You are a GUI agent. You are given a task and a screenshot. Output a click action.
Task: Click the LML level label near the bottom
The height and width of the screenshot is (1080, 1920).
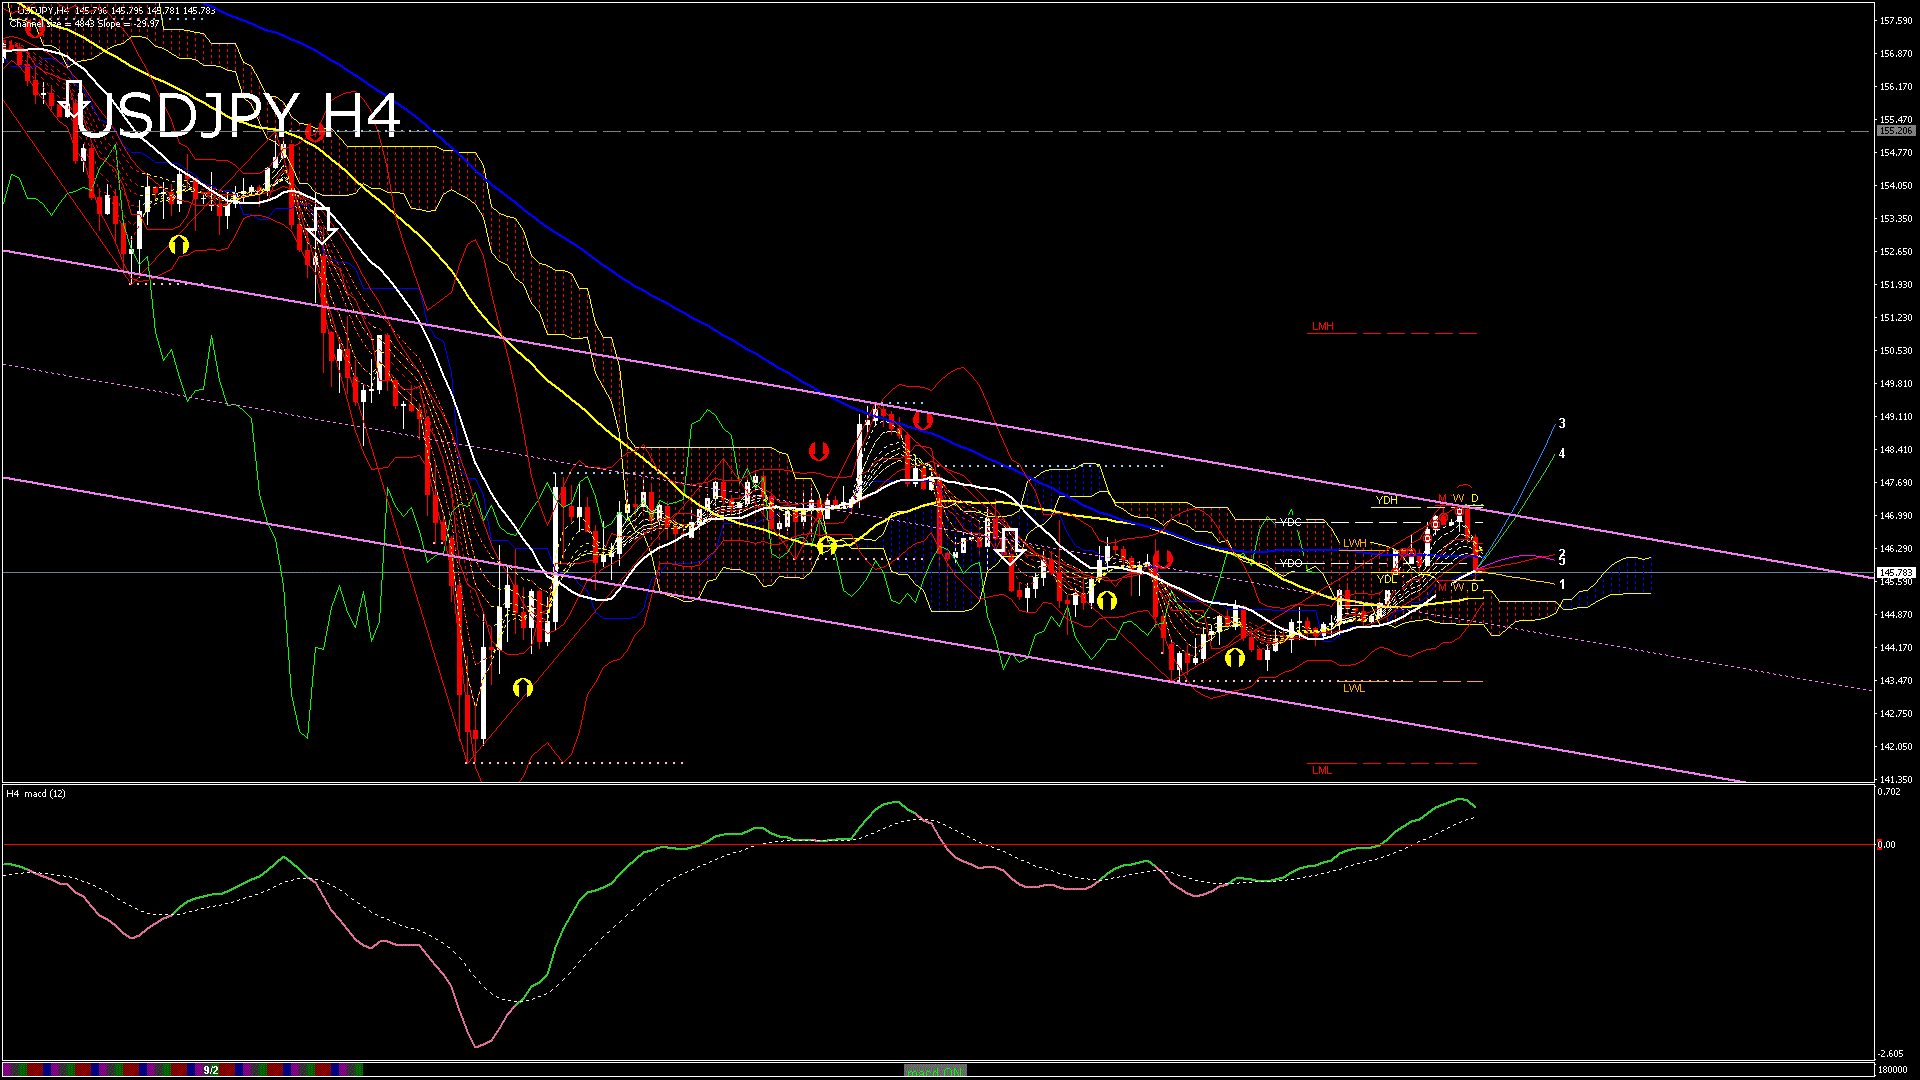1322,770
